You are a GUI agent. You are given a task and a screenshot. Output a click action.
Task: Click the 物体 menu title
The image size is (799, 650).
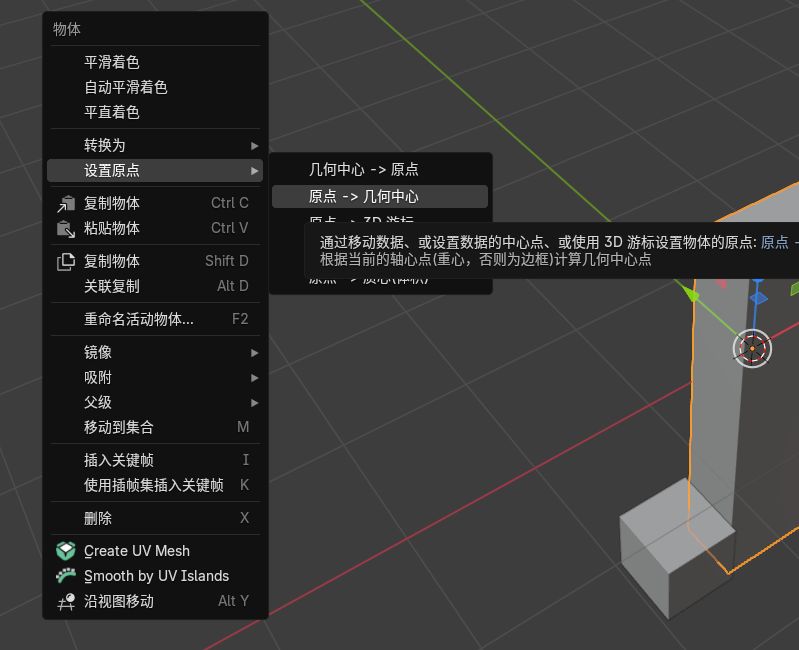click(x=67, y=29)
